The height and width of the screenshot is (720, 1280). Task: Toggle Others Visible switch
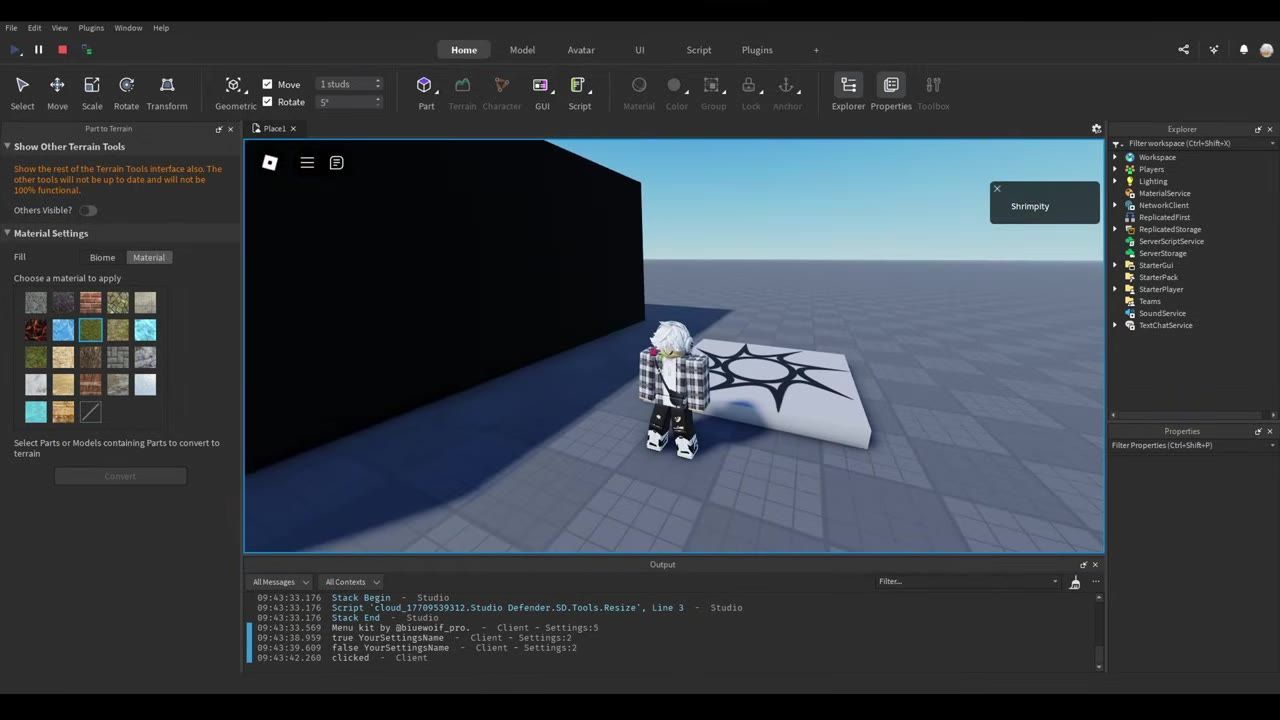click(x=88, y=211)
